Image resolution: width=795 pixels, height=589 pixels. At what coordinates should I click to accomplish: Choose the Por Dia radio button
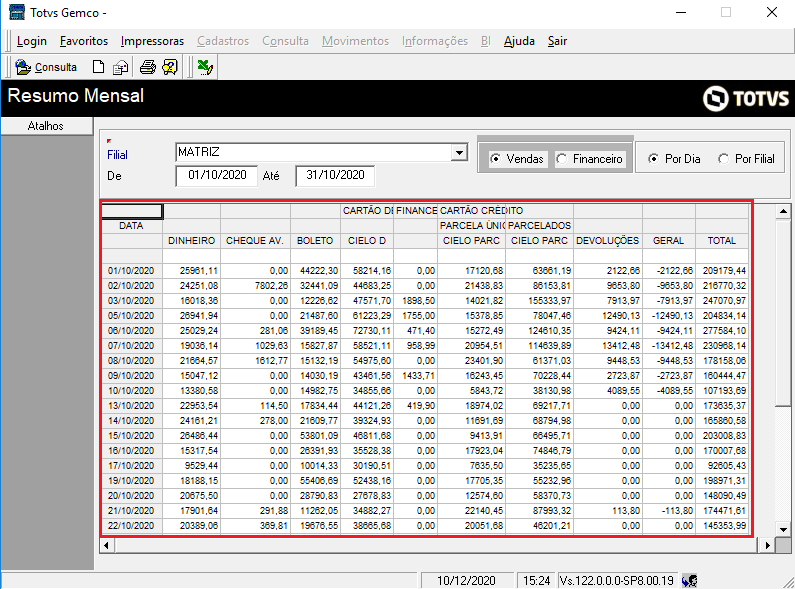tap(674, 159)
